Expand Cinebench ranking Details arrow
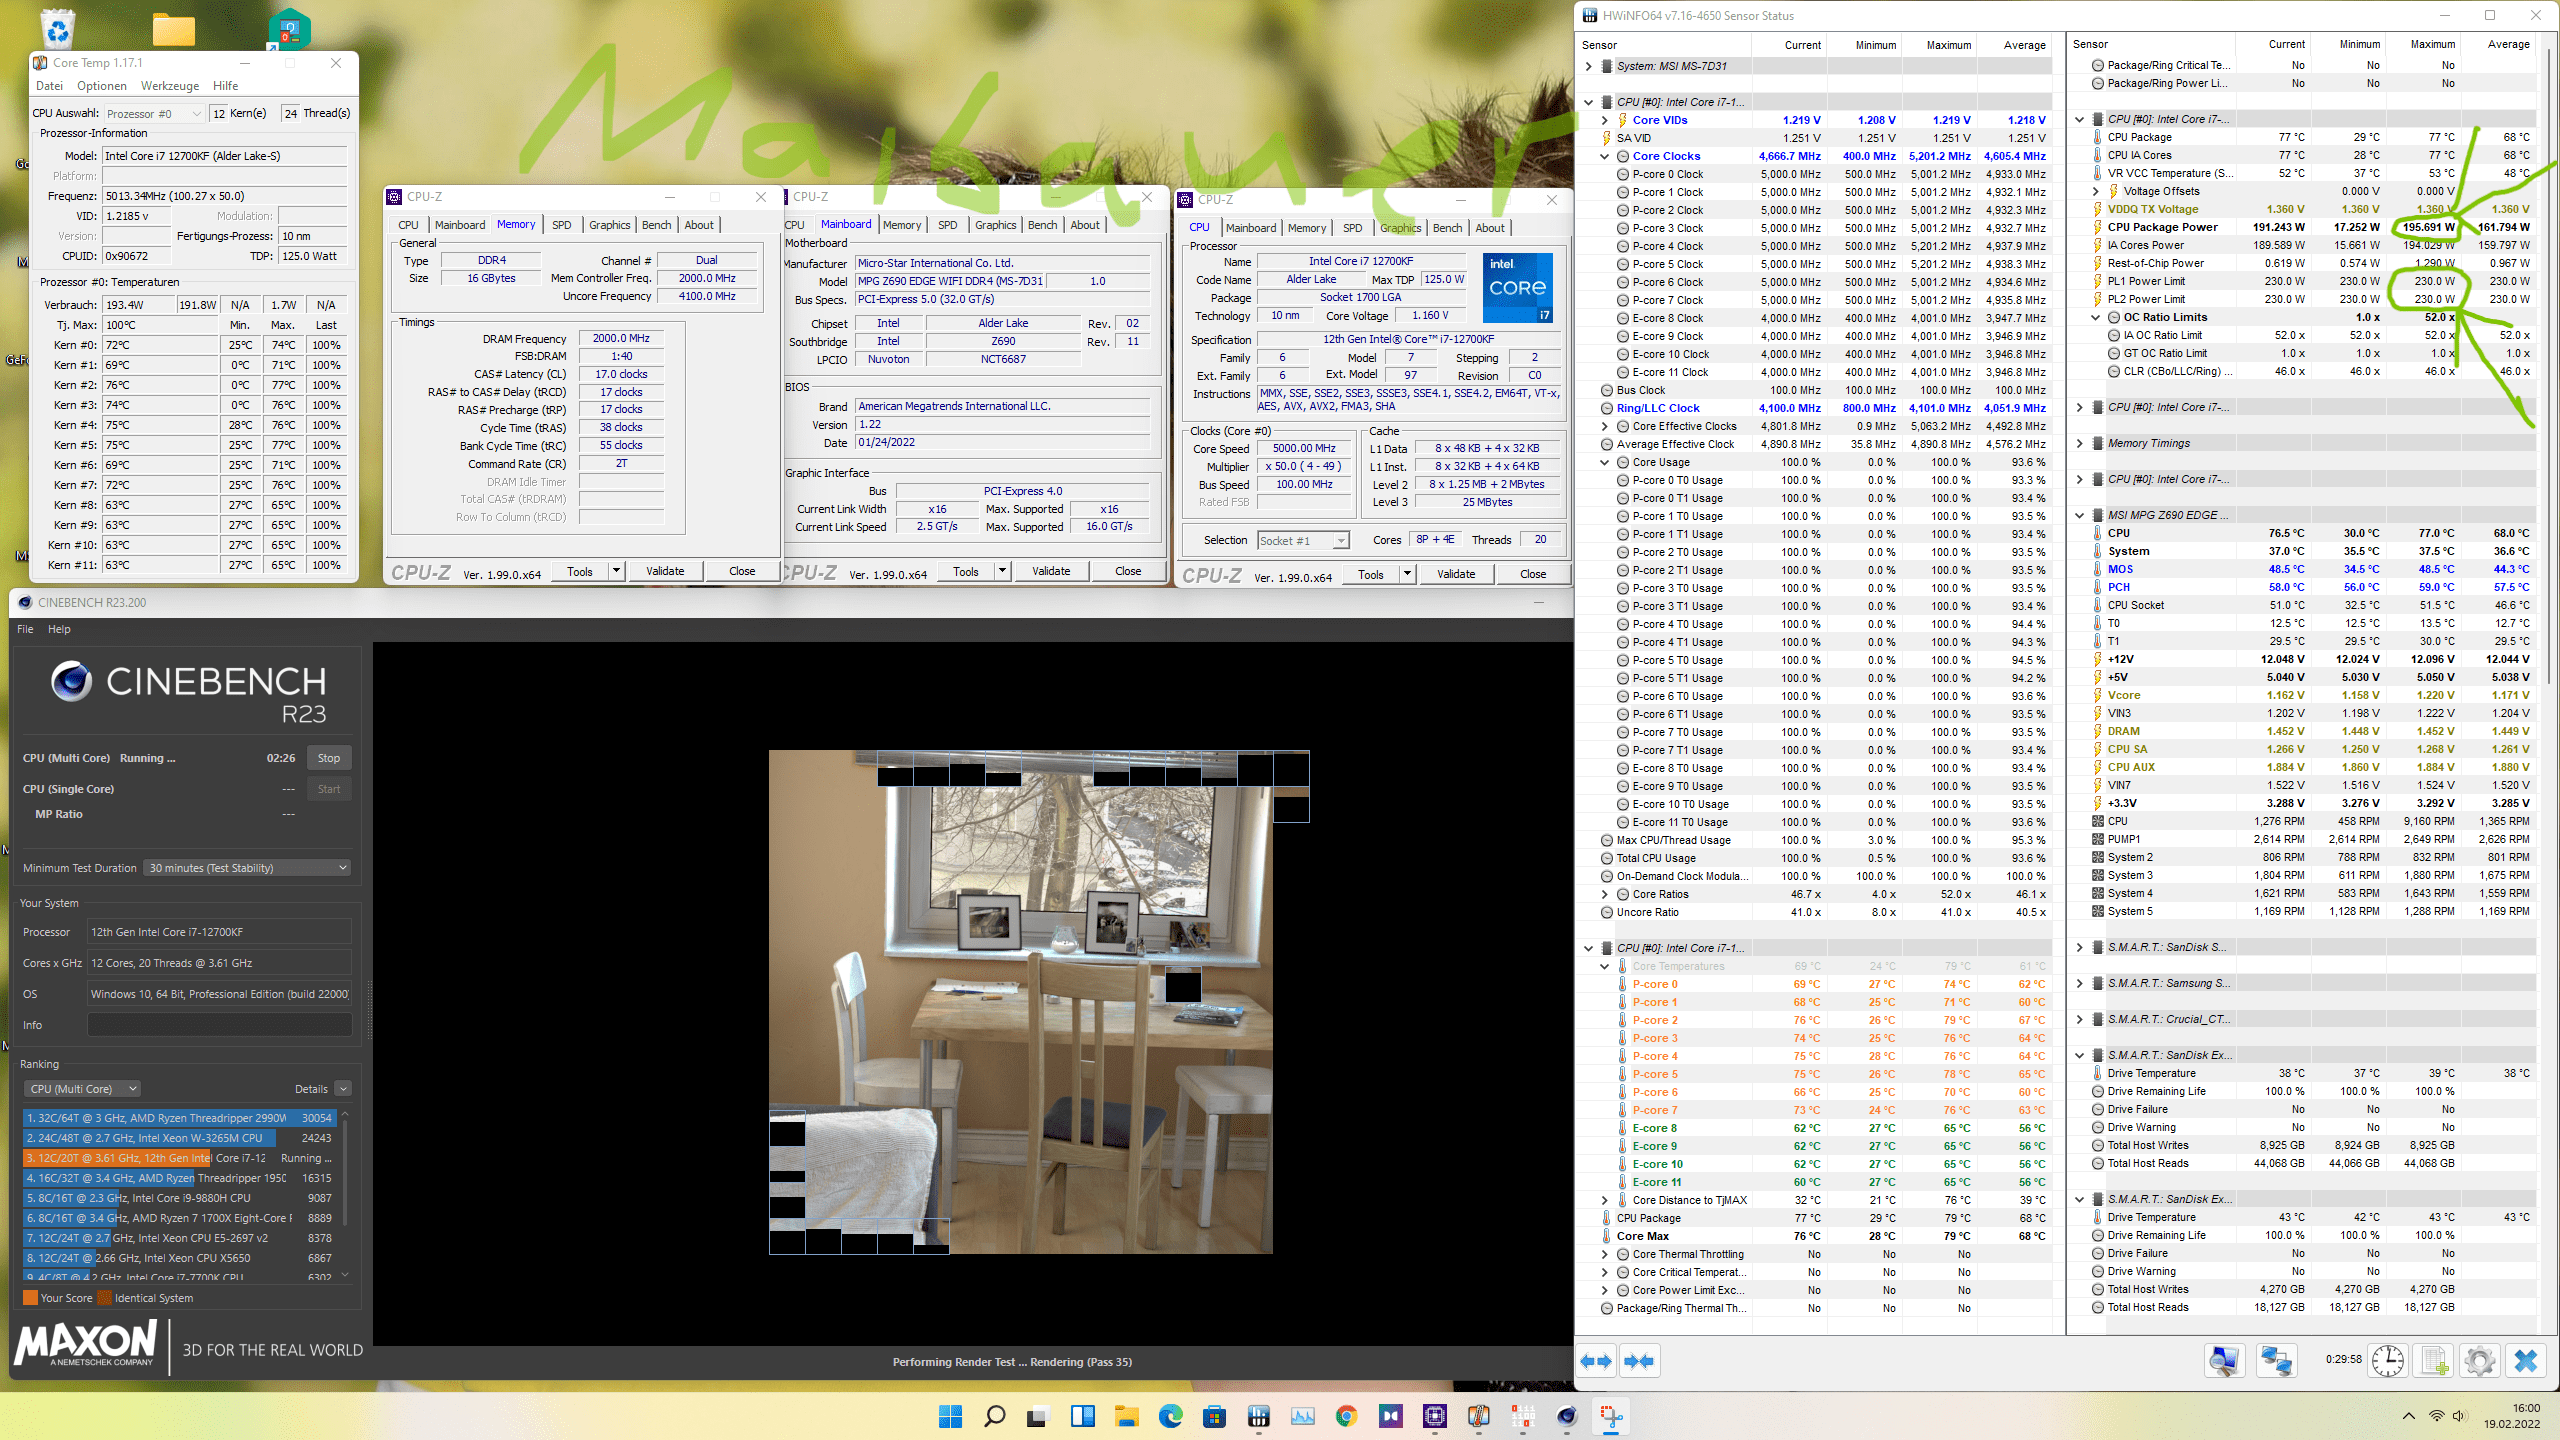The image size is (2560, 1440). point(343,1089)
